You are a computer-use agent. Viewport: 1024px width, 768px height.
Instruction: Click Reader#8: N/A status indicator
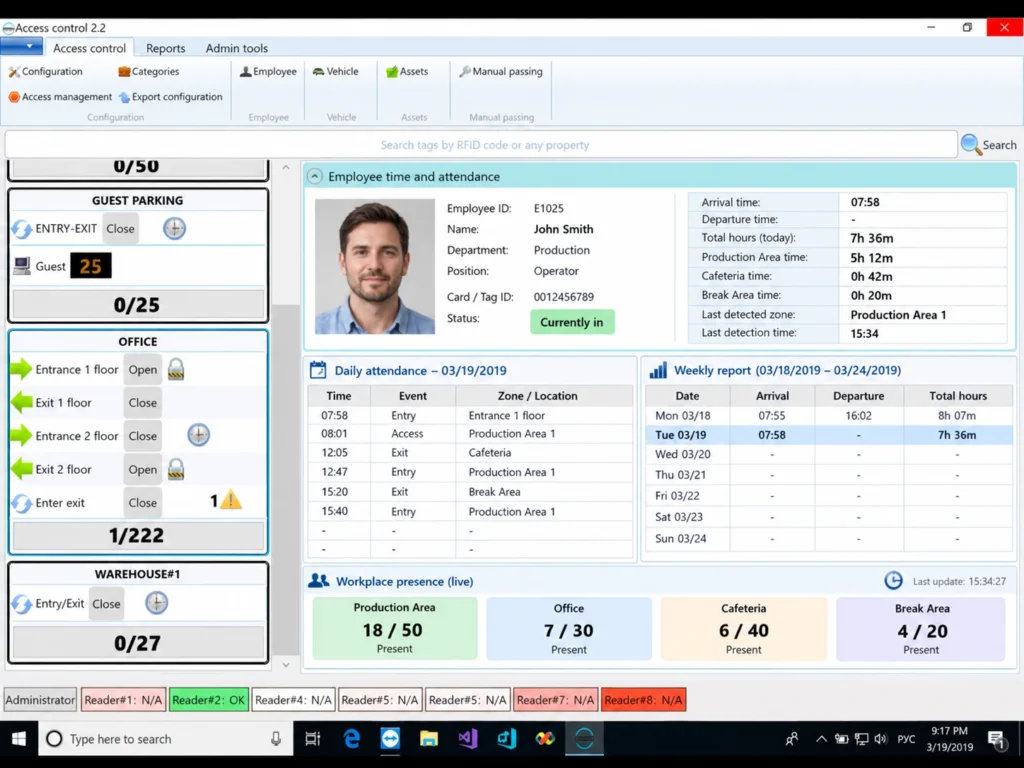pyautogui.click(x=643, y=699)
